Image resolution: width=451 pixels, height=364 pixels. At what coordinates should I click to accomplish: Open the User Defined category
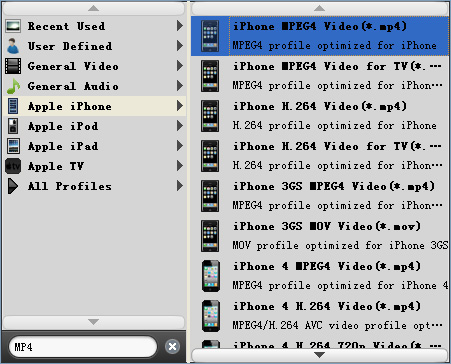click(x=94, y=46)
